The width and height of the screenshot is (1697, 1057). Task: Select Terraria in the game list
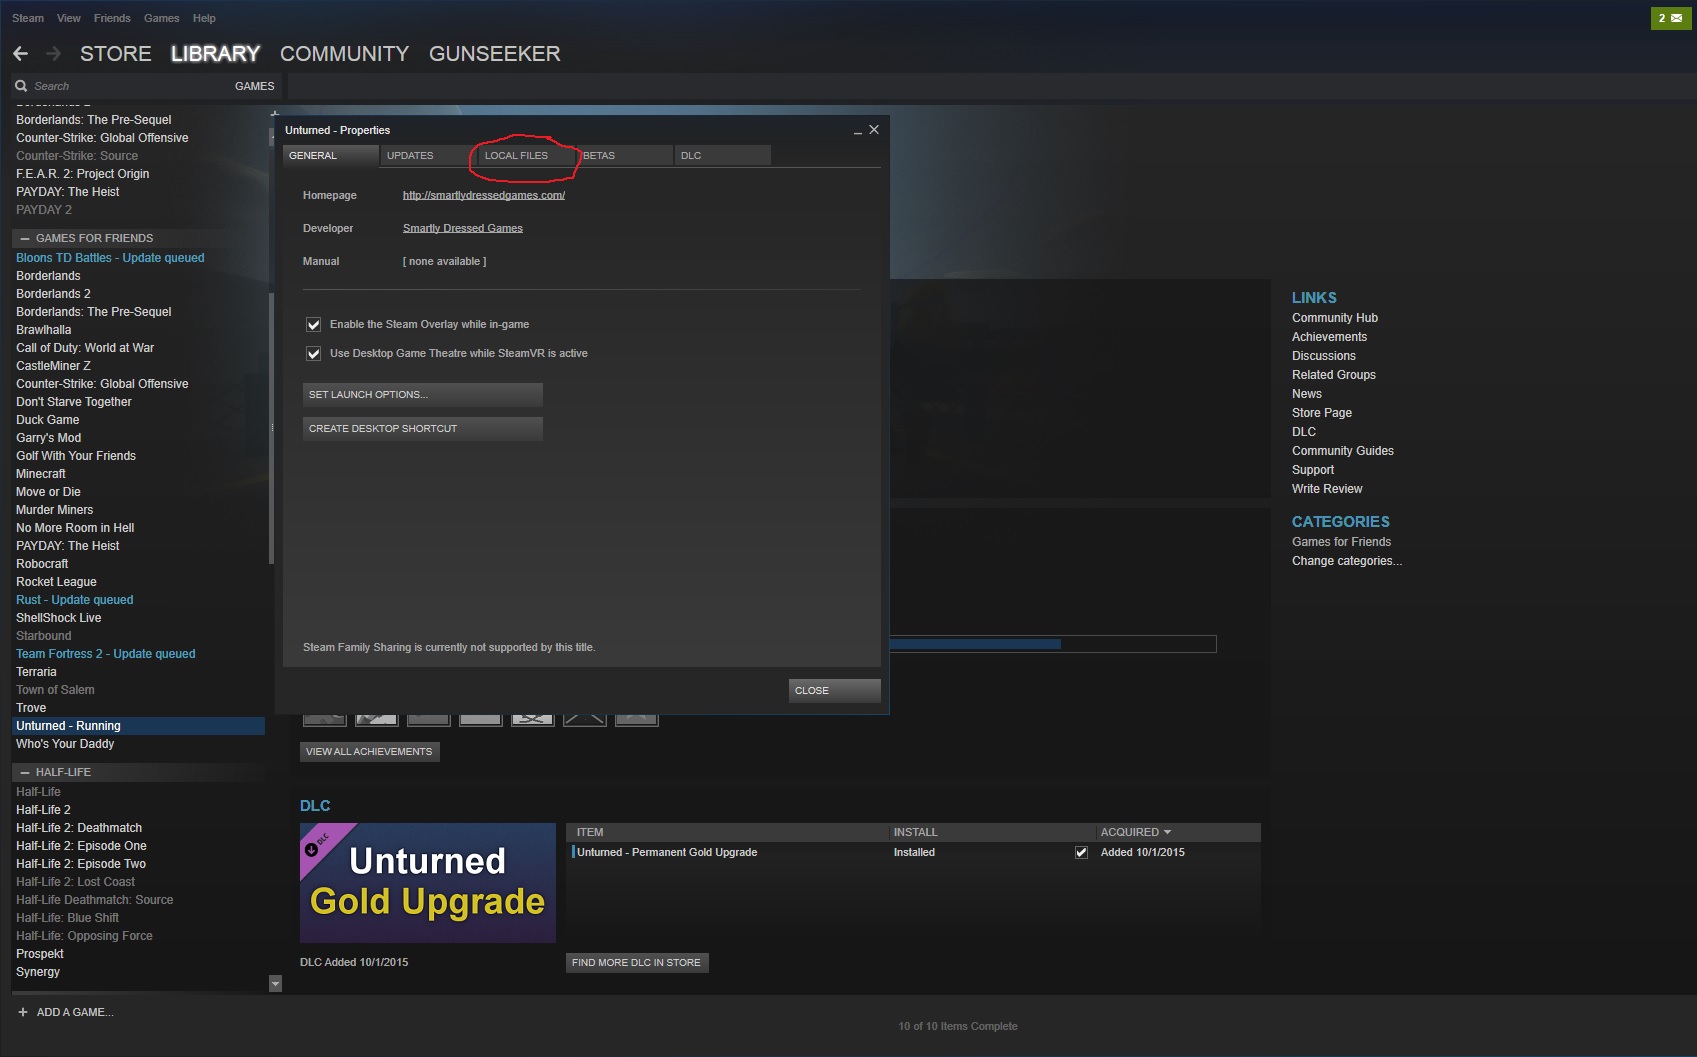click(x=36, y=672)
